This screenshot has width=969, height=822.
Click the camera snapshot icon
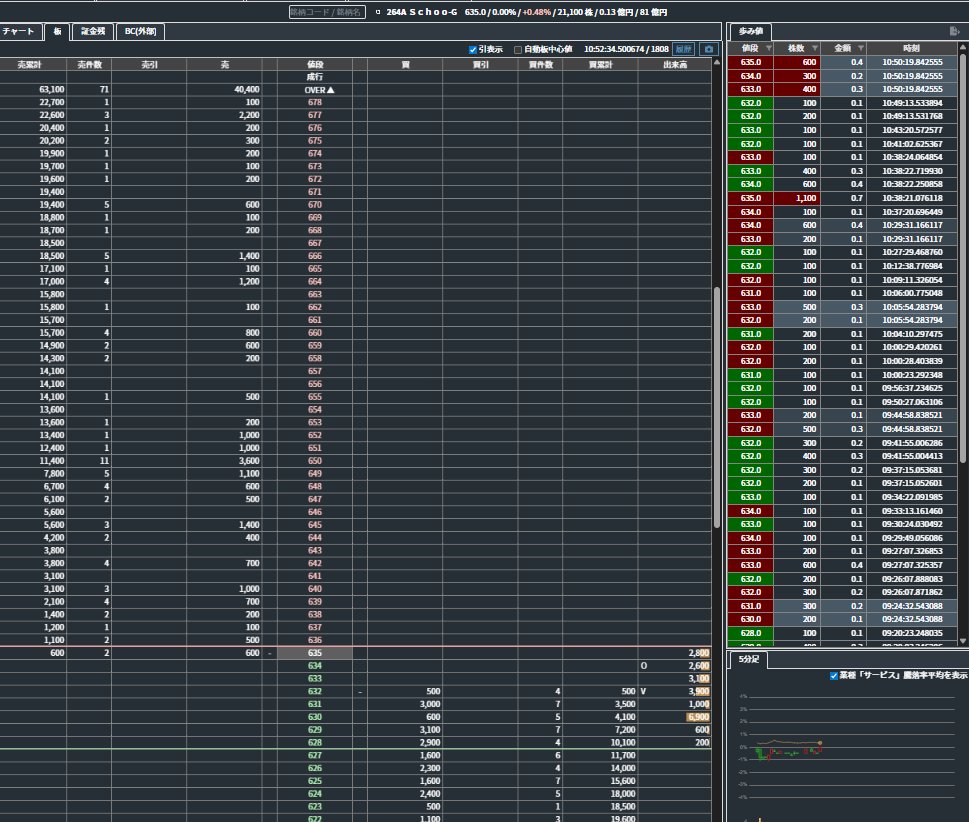pyautogui.click(x=708, y=49)
